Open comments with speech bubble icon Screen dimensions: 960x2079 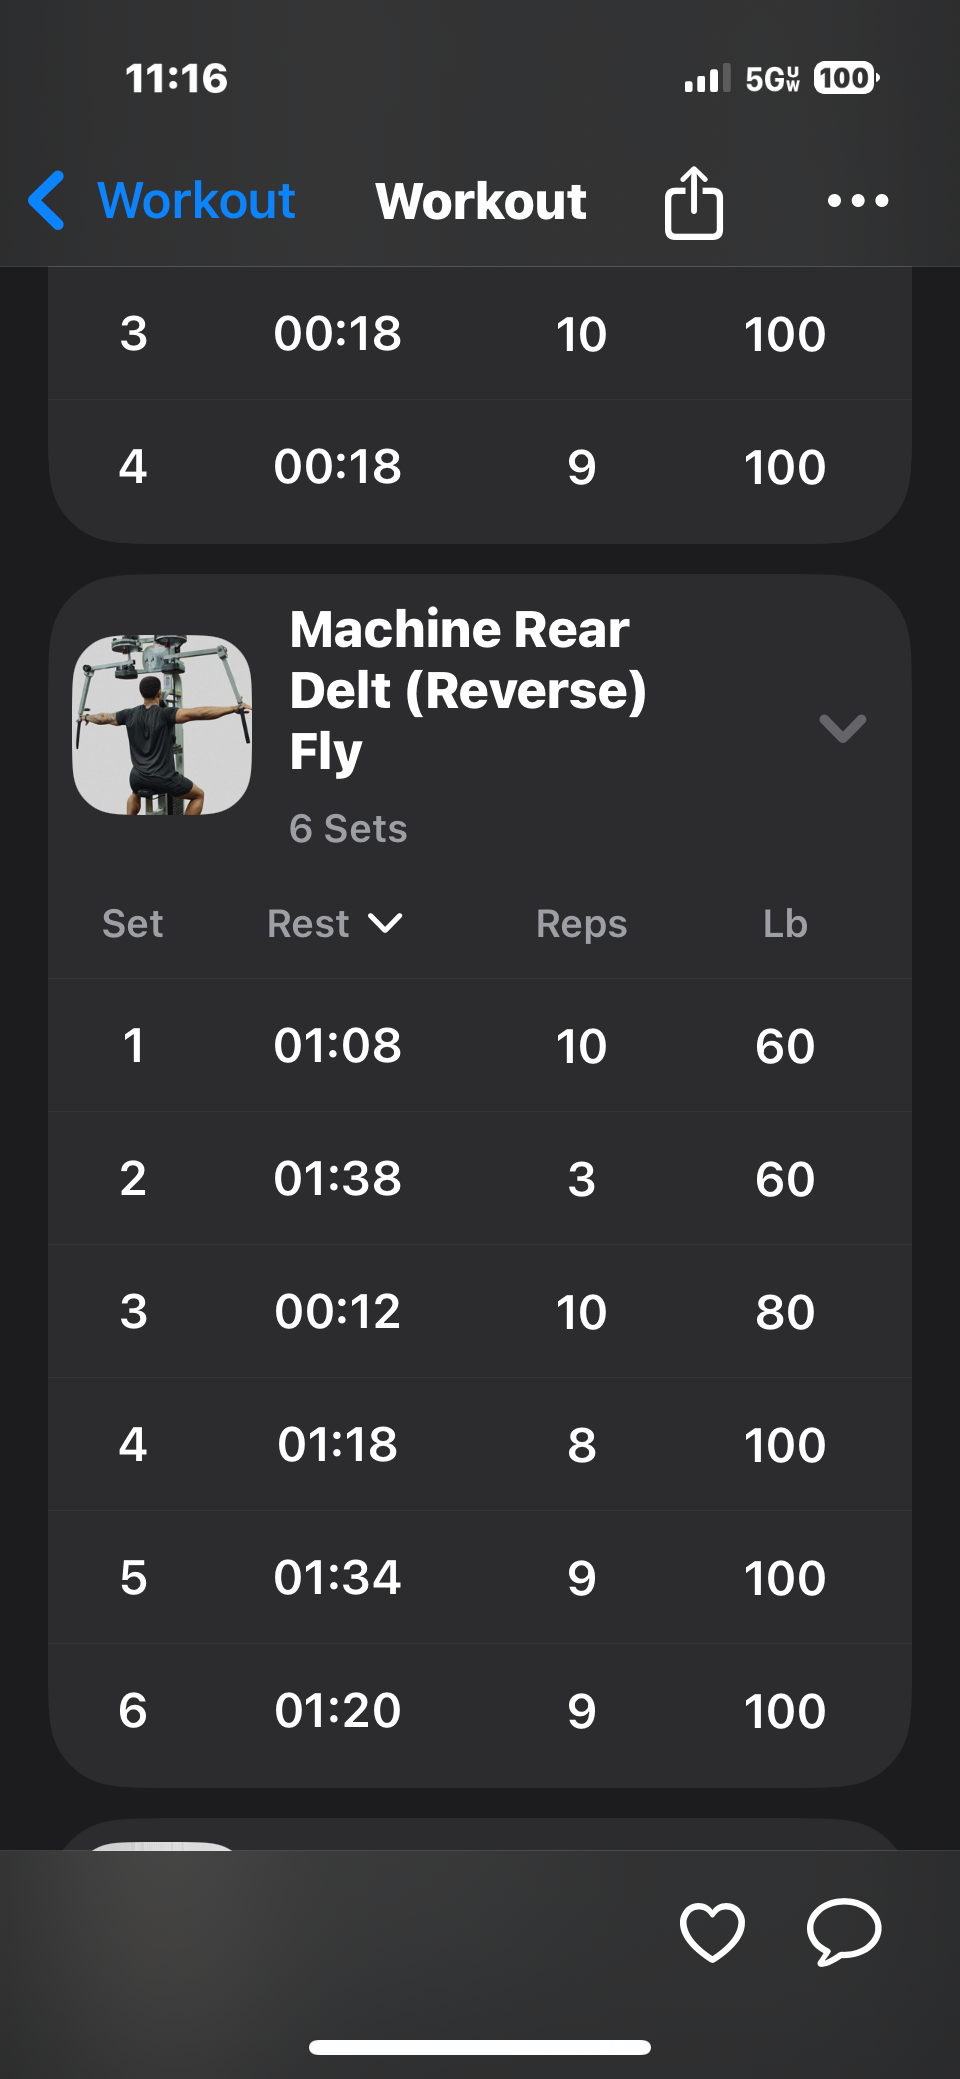click(x=844, y=1931)
